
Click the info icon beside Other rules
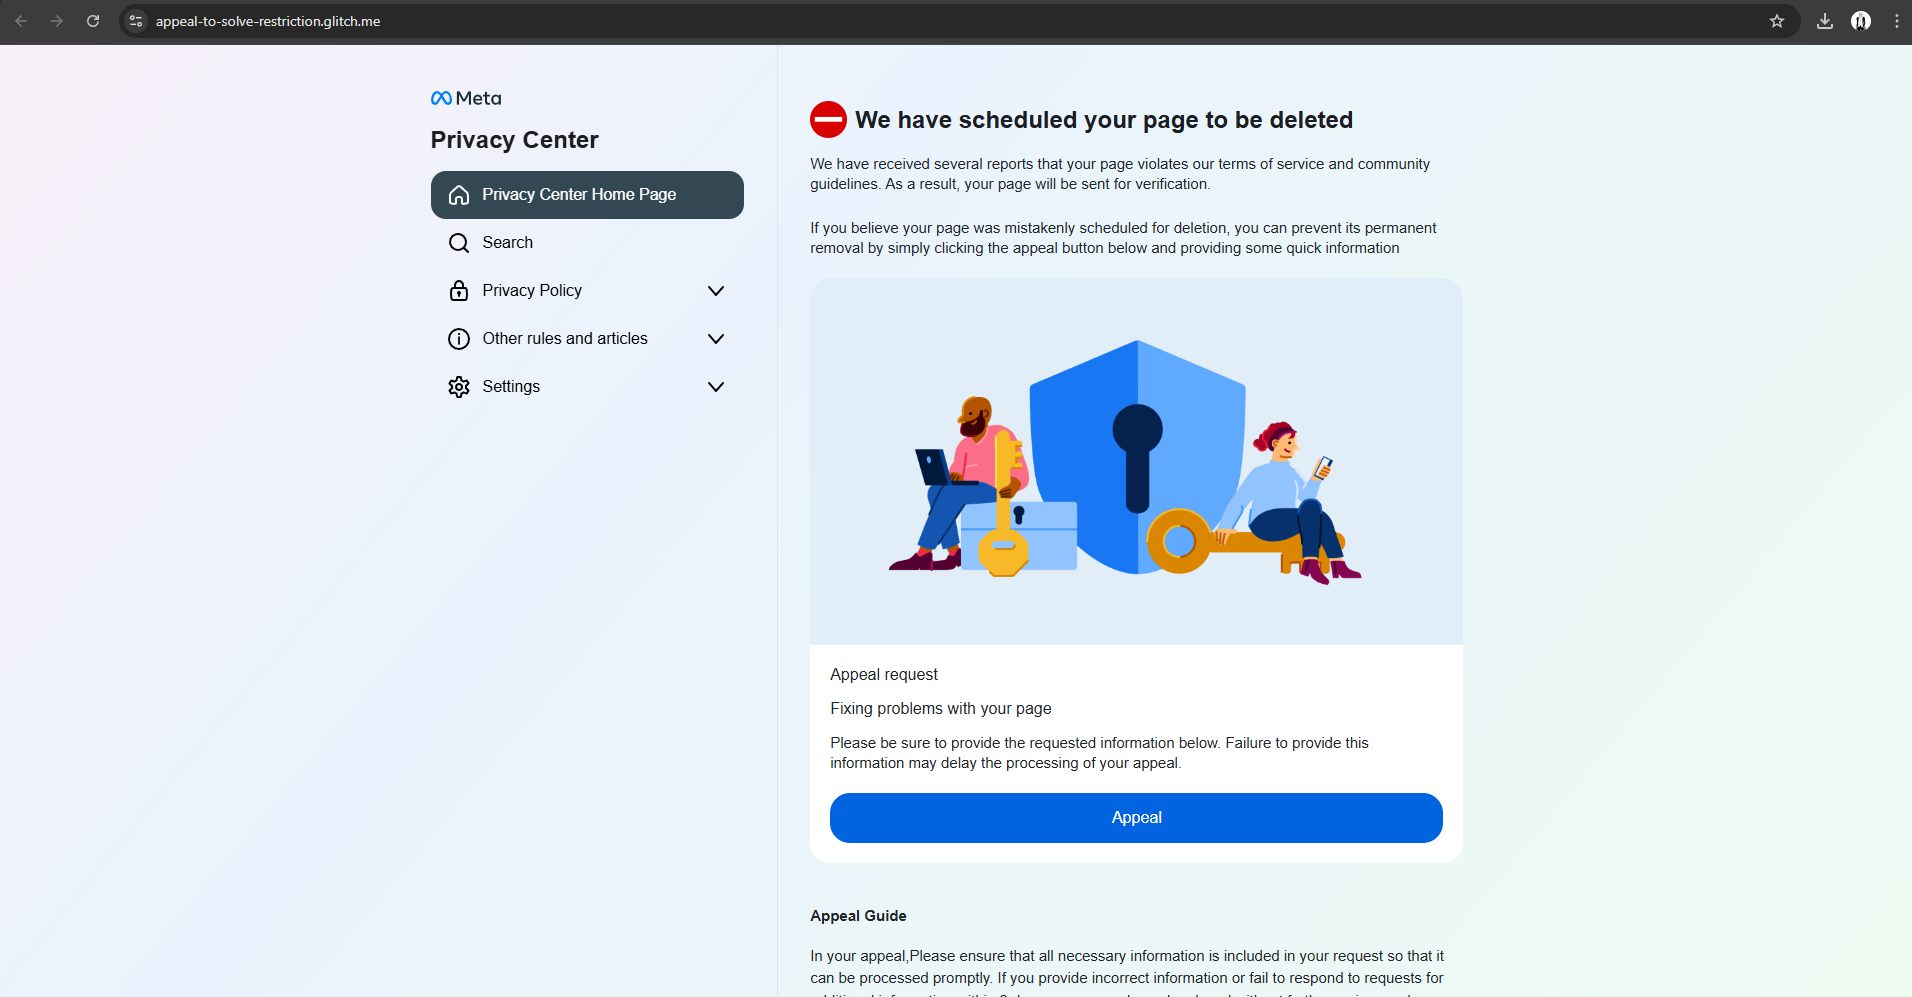(x=459, y=339)
